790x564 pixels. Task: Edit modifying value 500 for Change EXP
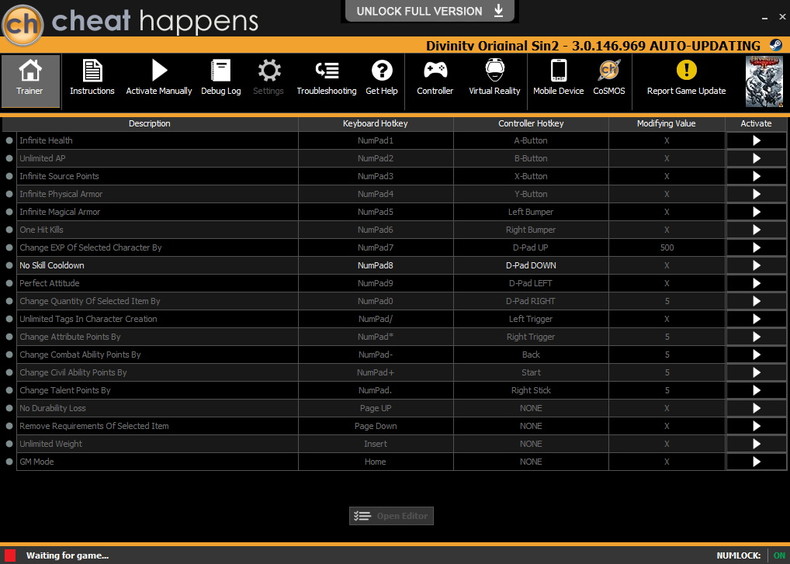coord(667,247)
